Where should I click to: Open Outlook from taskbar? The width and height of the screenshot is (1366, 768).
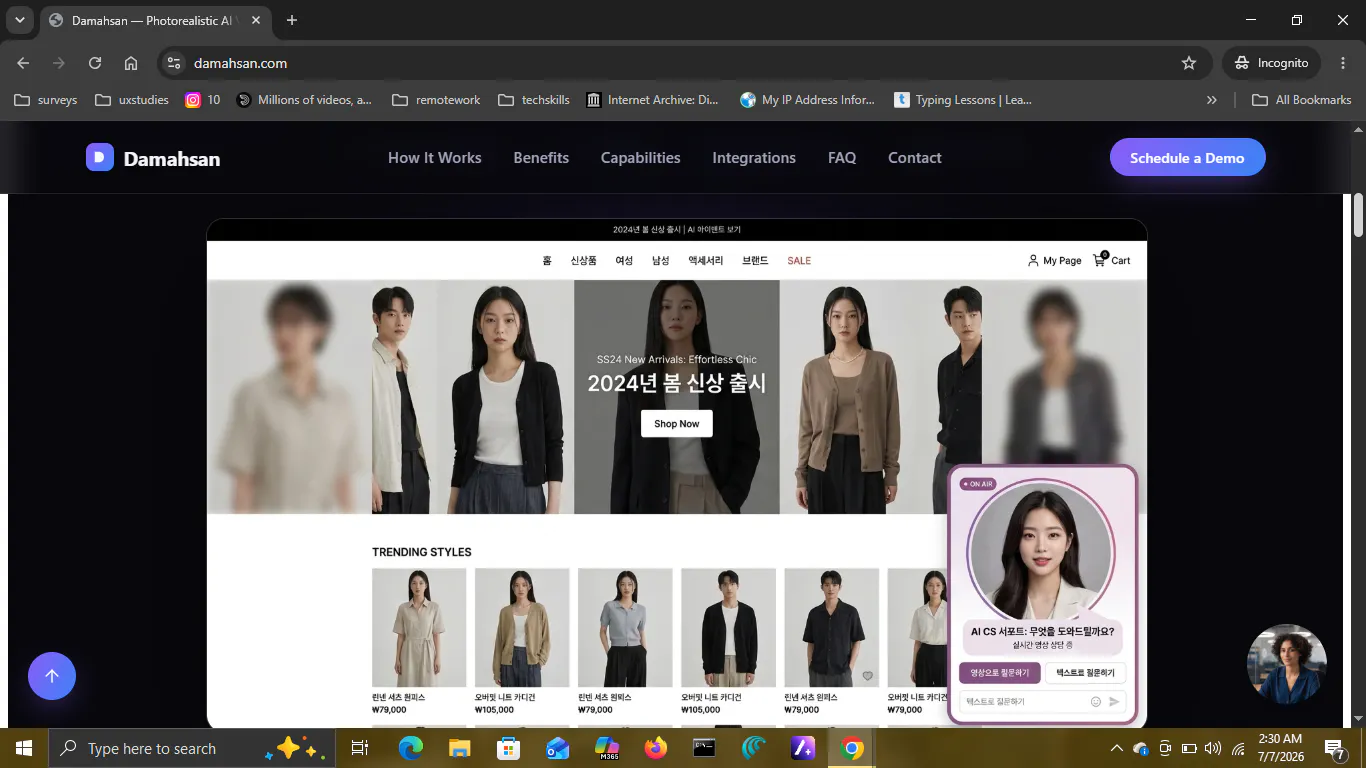pos(558,748)
